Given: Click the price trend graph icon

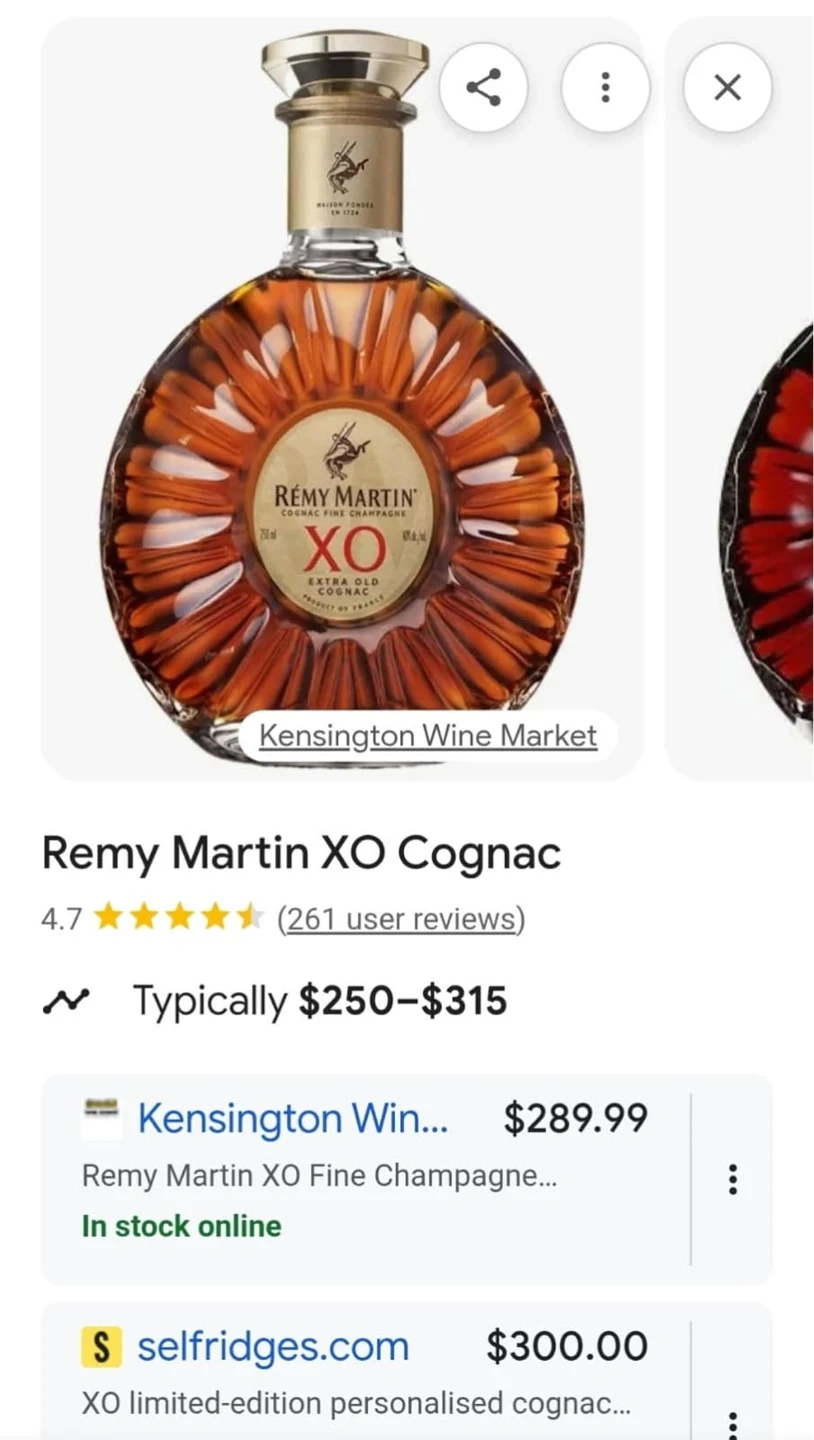Looking at the screenshot, I should [x=66, y=1000].
